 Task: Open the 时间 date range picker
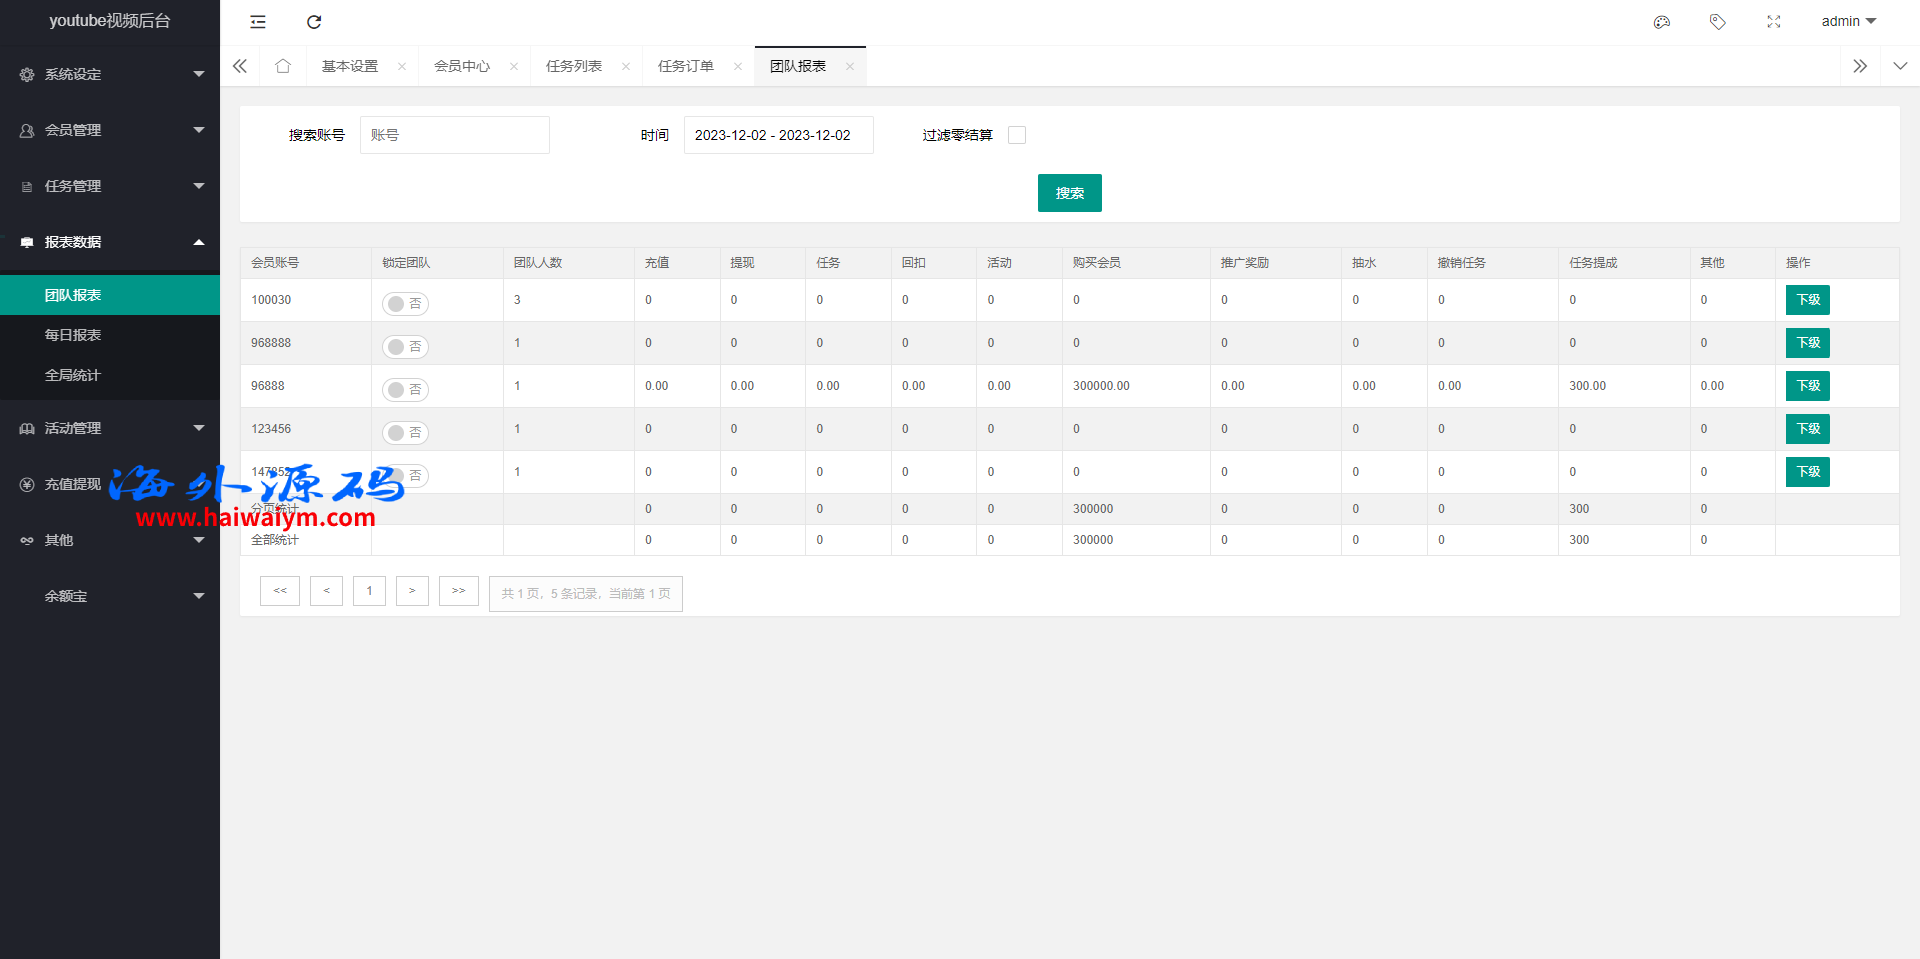tap(778, 135)
